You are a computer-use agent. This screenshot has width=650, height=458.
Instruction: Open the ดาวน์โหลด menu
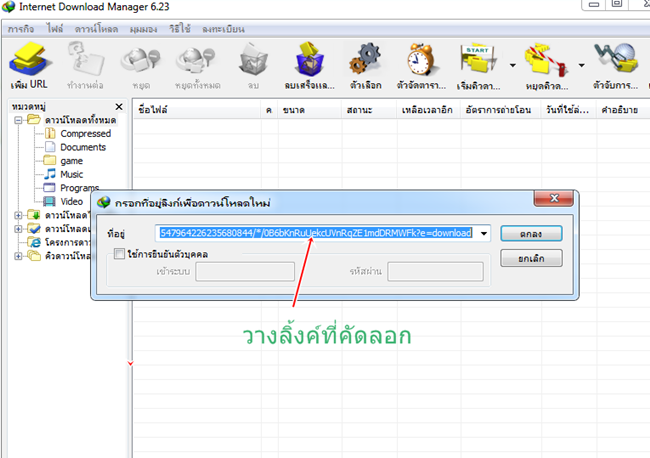[96, 29]
